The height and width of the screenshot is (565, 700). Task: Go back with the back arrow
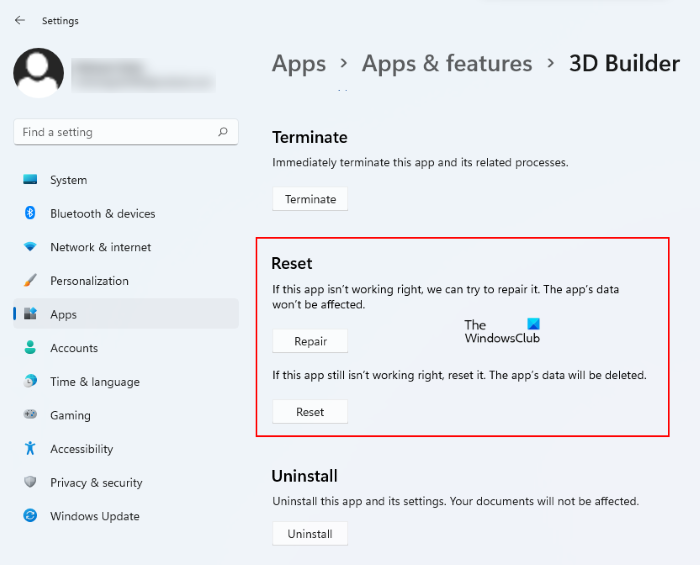[20, 20]
